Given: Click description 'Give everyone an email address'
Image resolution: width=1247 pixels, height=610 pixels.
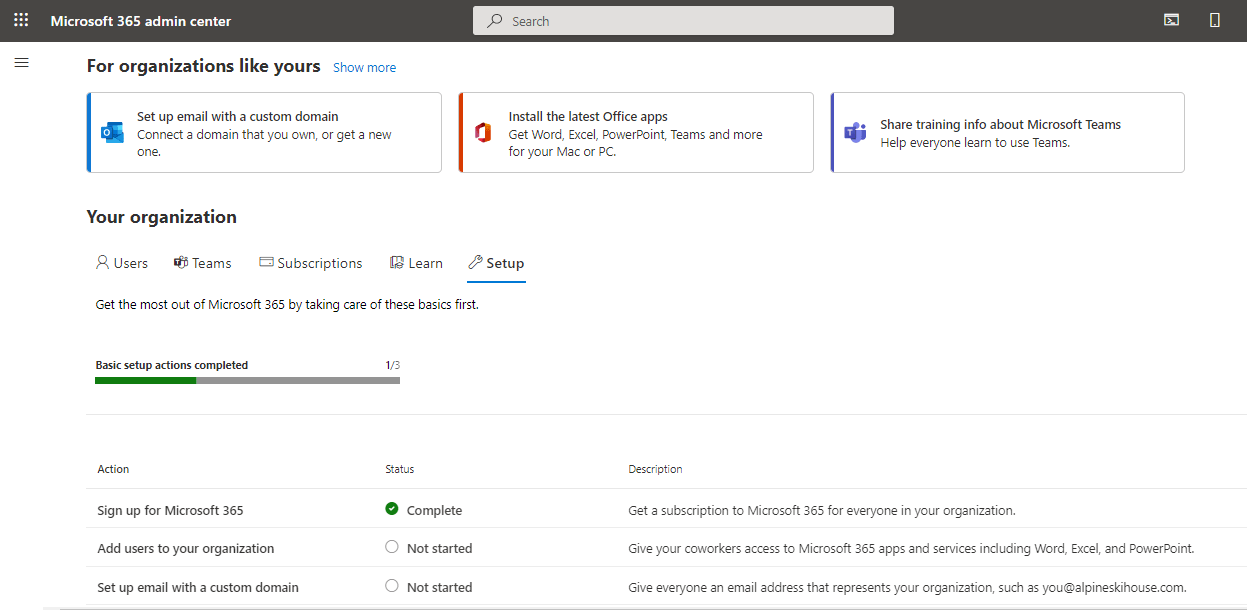Looking at the screenshot, I should (x=908, y=587).
